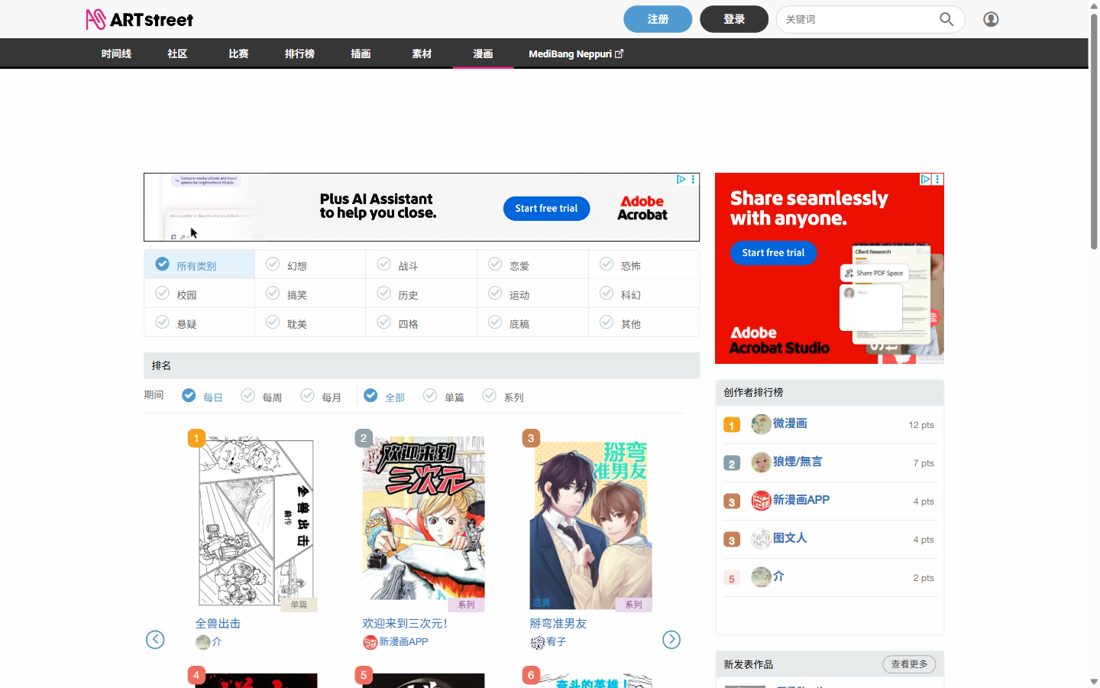Go to next ranking page arrow
This screenshot has height=688, width=1100.
tap(671, 640)
